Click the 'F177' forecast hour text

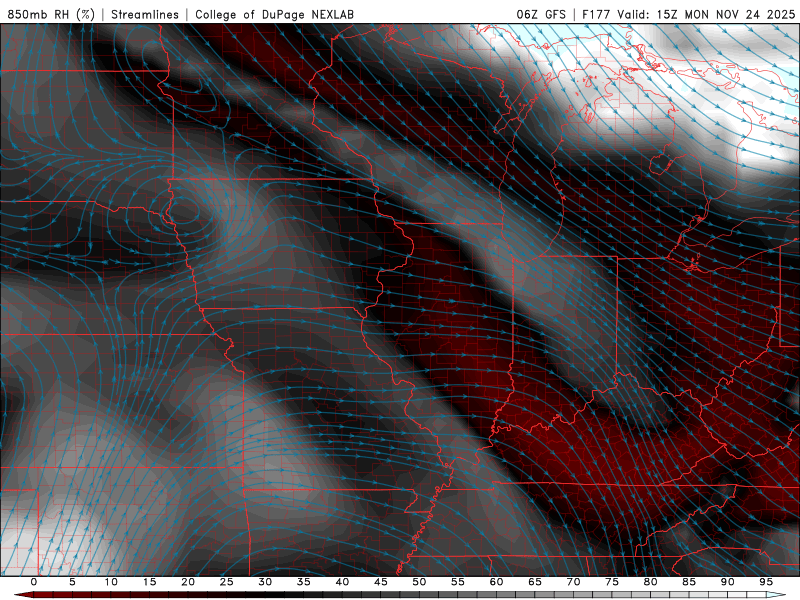click(596, 14)
